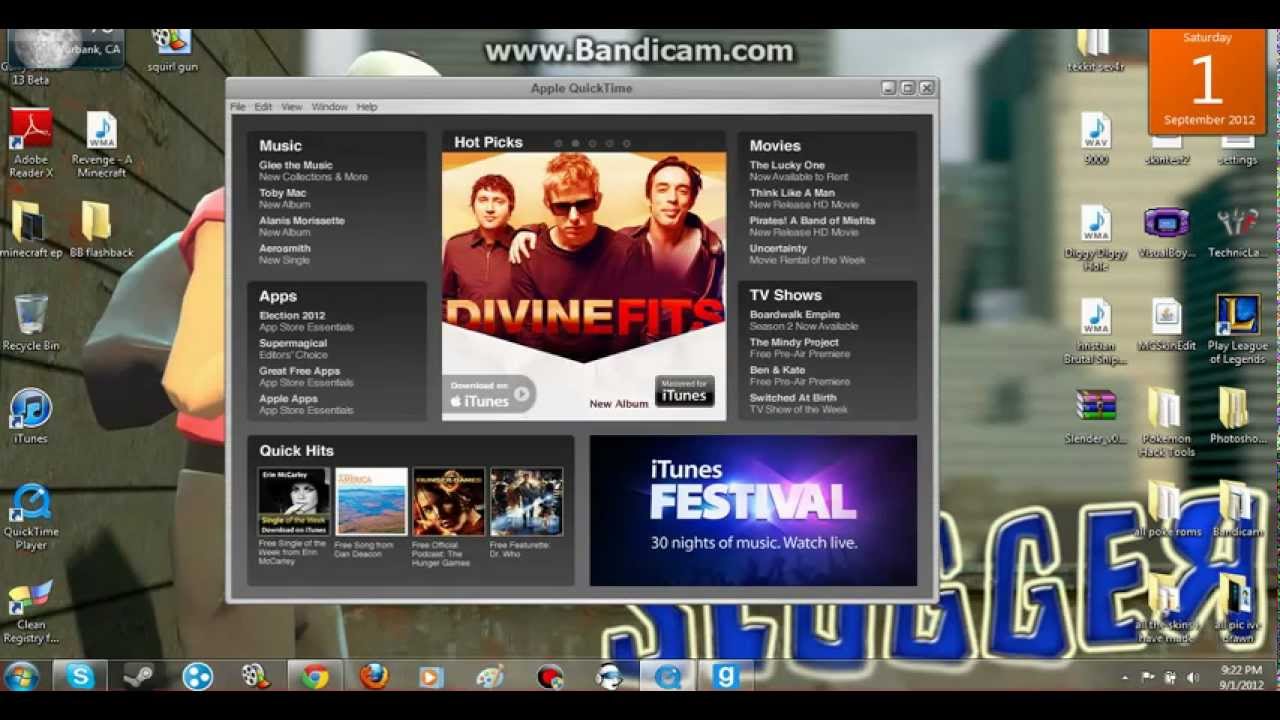Select the Bandicam desktop folder
1280x720 pixels.
tap(1237, 510)
